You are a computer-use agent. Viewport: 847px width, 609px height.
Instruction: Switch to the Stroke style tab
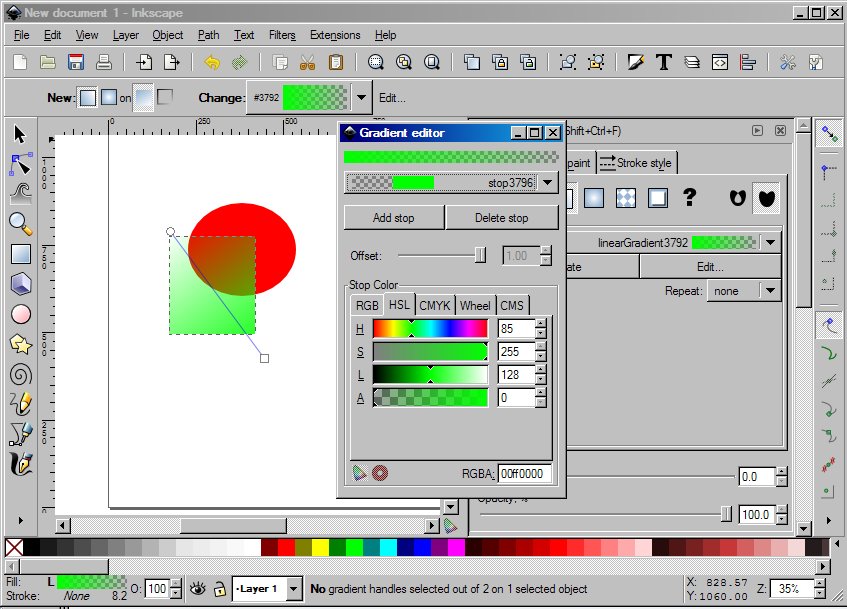point(637,162)
